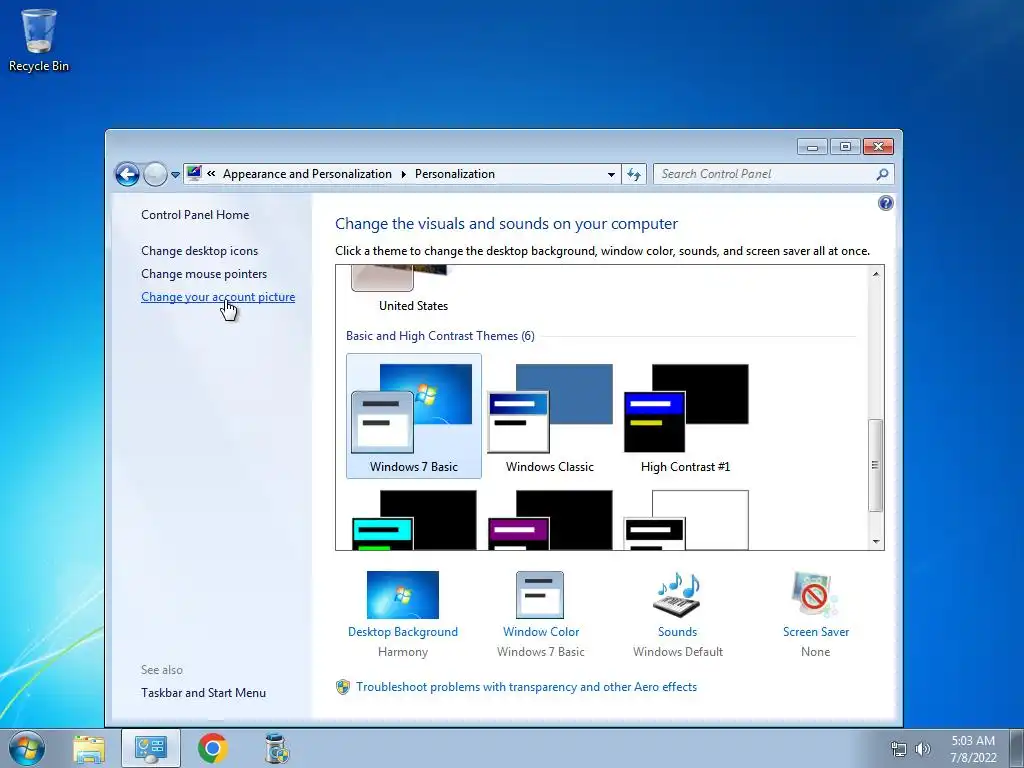Open the Sounds keyboard icon
This screenshot has width=1024, height=768.
(677, 595)
